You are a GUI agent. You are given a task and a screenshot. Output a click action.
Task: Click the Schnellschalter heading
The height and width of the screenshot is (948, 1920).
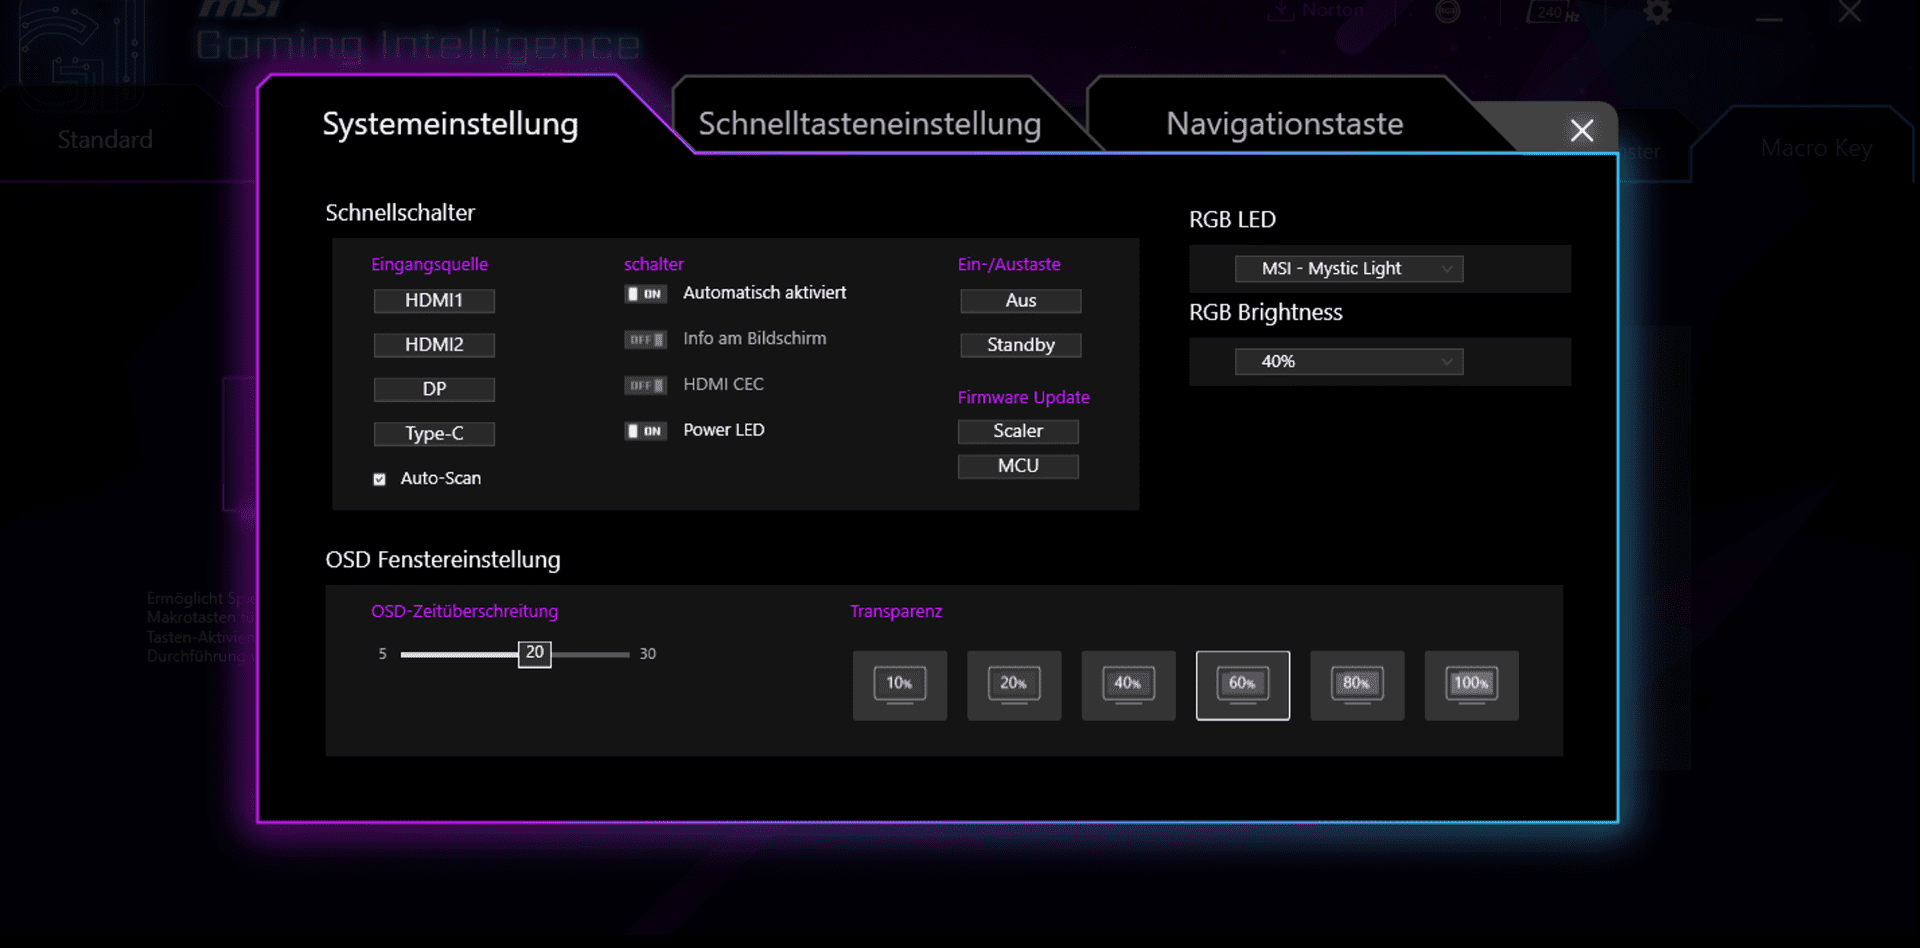[x=400, y=213]
